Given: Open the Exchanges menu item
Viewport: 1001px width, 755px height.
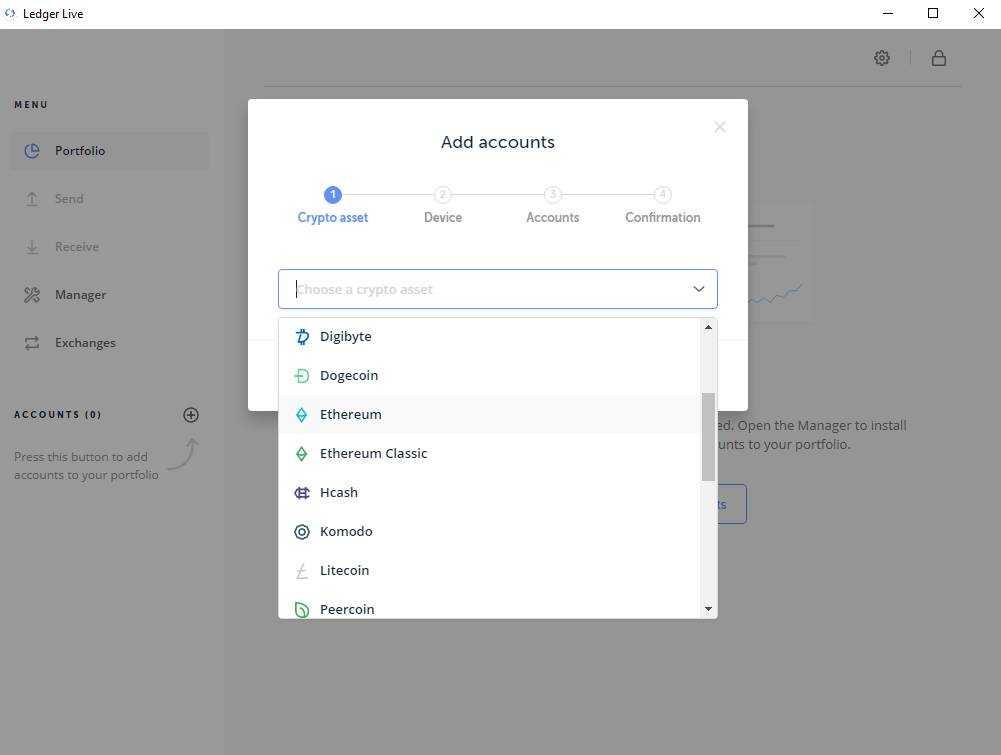Looking at the screenshot, I should coord(109,343).
